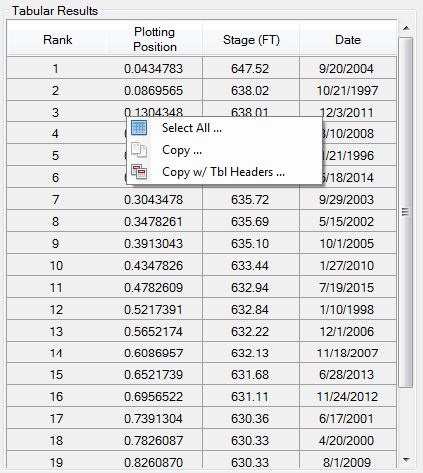Select date cell 7/19/2015

348,287
